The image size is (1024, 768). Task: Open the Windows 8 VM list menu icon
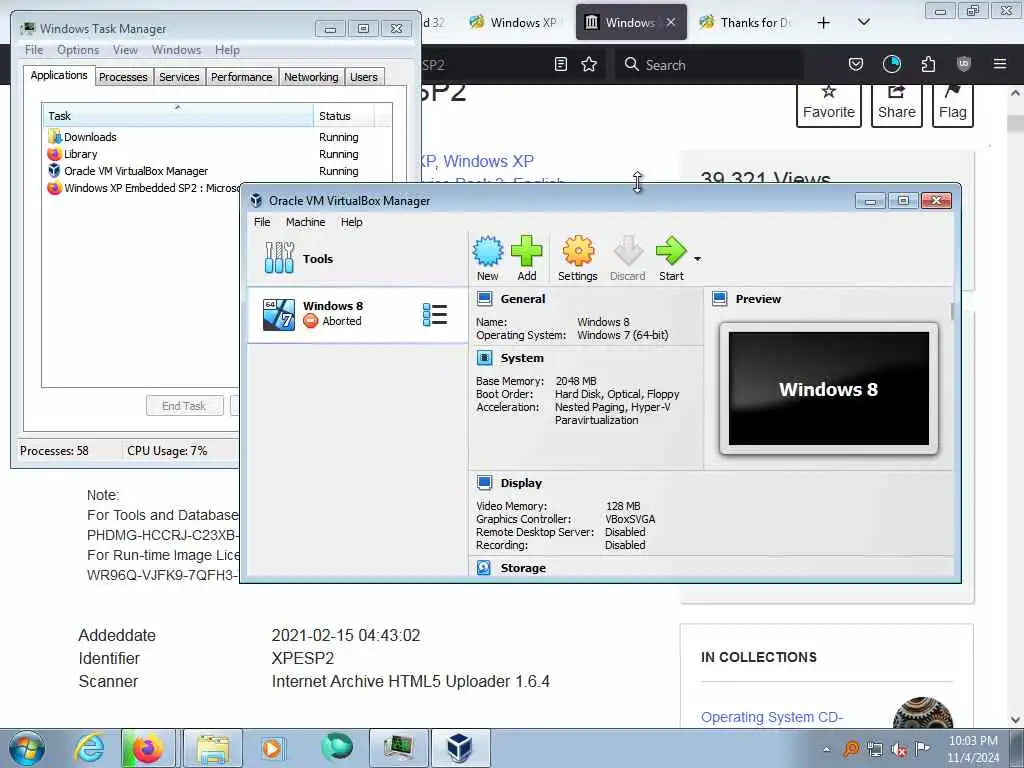point(434,315)
